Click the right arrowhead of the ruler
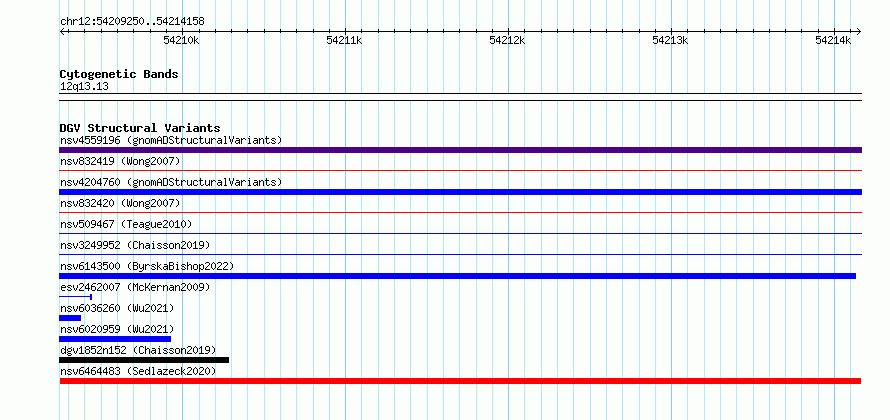Viewport: 890px width, 420px height. click(x=859, y=31)
